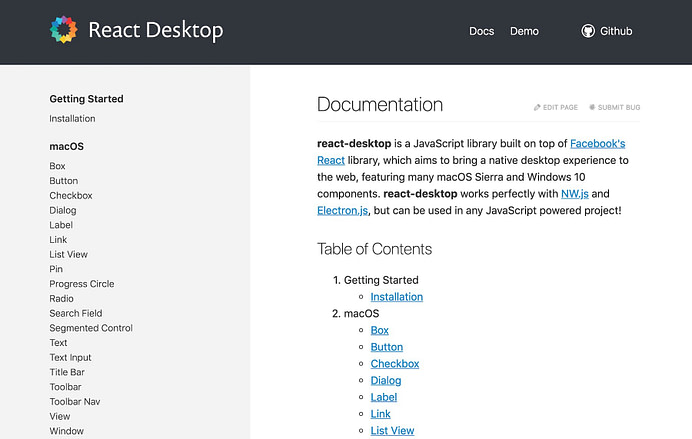692x439 pixels.
Task: Click the React Desktop colorful logo icon
Action: 64,30
